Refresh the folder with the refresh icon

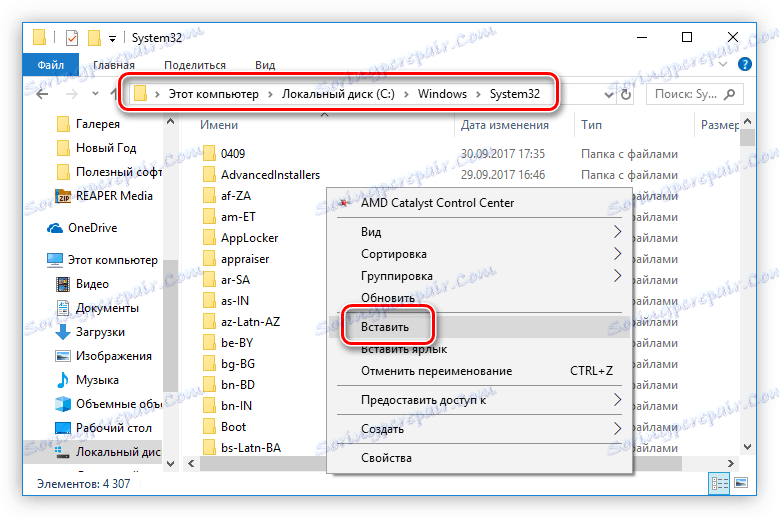(x=626, y=94)
